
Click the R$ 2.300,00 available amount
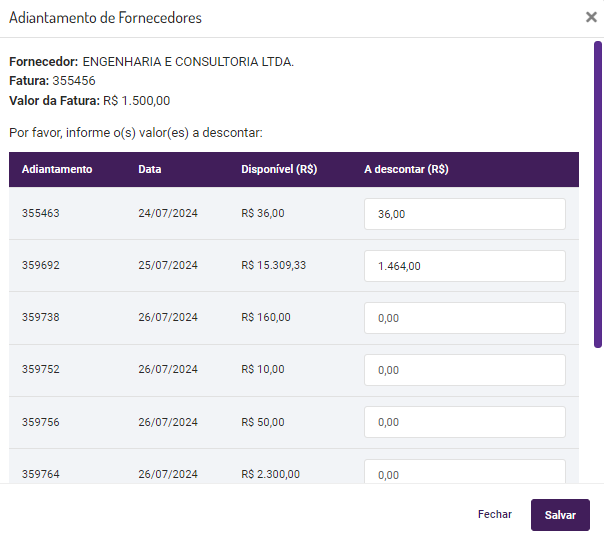coord(270,475)
